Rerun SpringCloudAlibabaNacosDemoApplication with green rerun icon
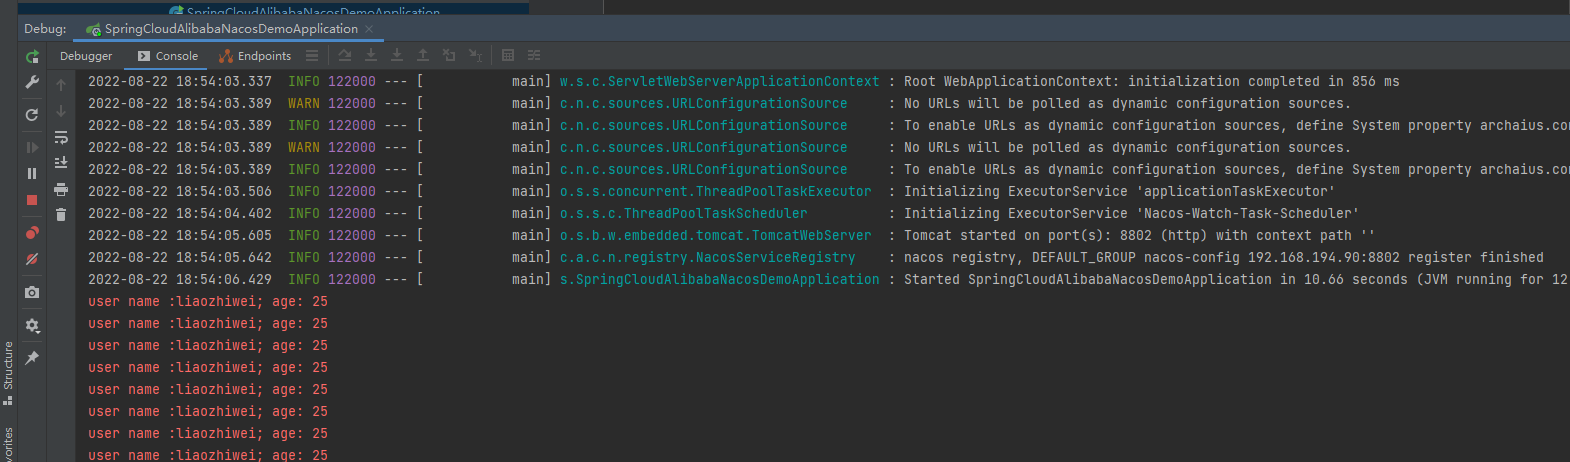 click(32, 57)
